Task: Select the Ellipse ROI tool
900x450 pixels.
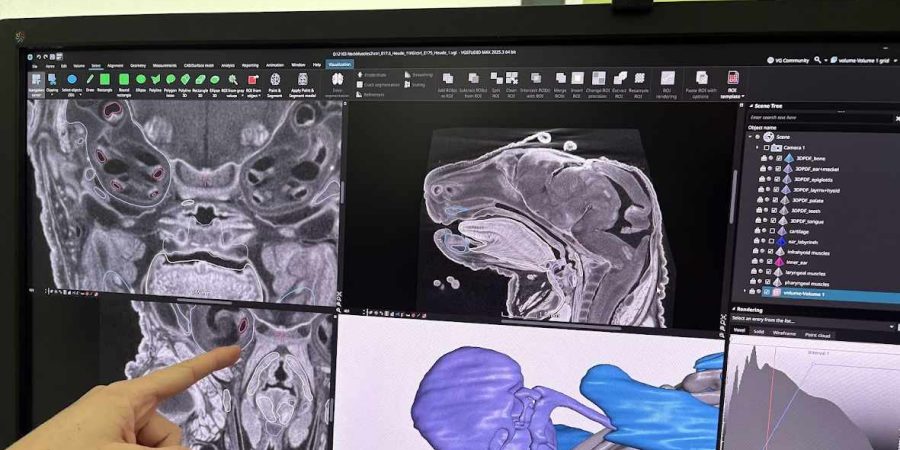Action: pyautogui.click(x=140, y=82)
